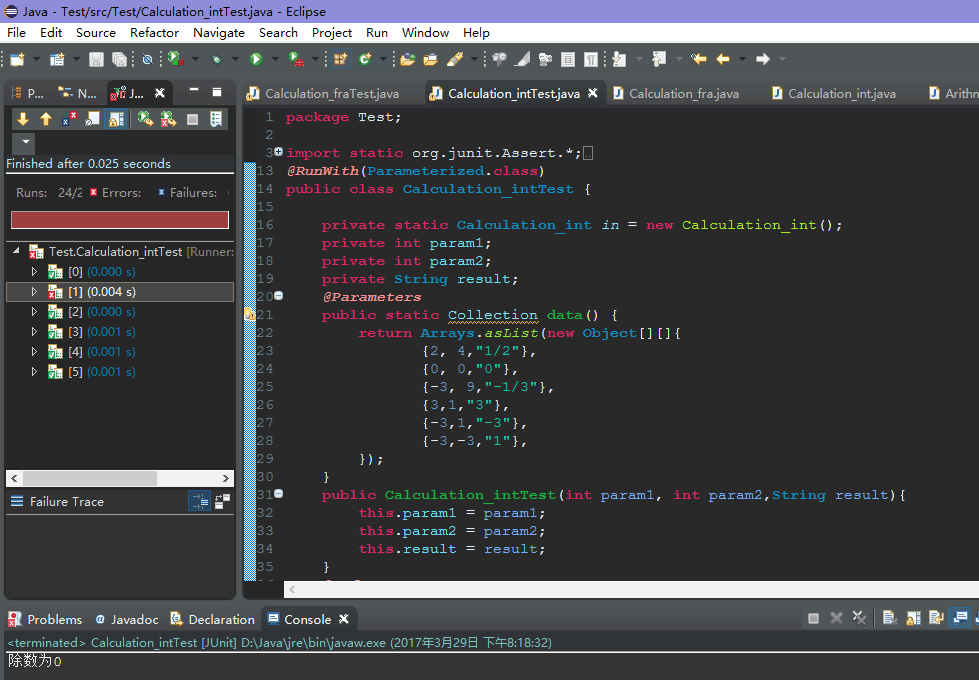The width and height of the screenshot is (979, 680).
Task: Click Rerun Test Failures First icon
Action: (168, 119)
